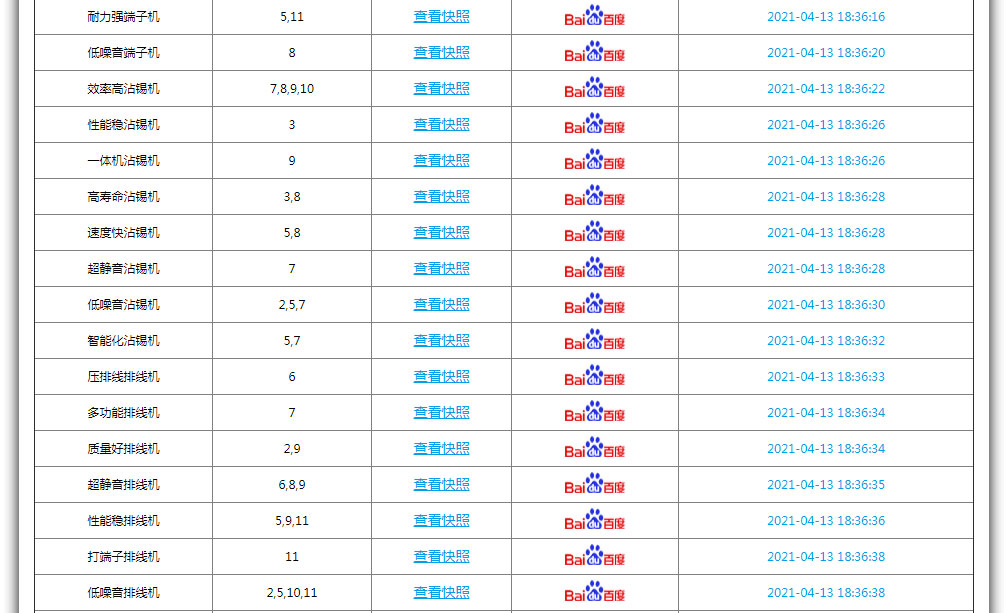Click timestamp 2021-04-13 18:36:16
Screen dimensions: 1006x613
826,17
